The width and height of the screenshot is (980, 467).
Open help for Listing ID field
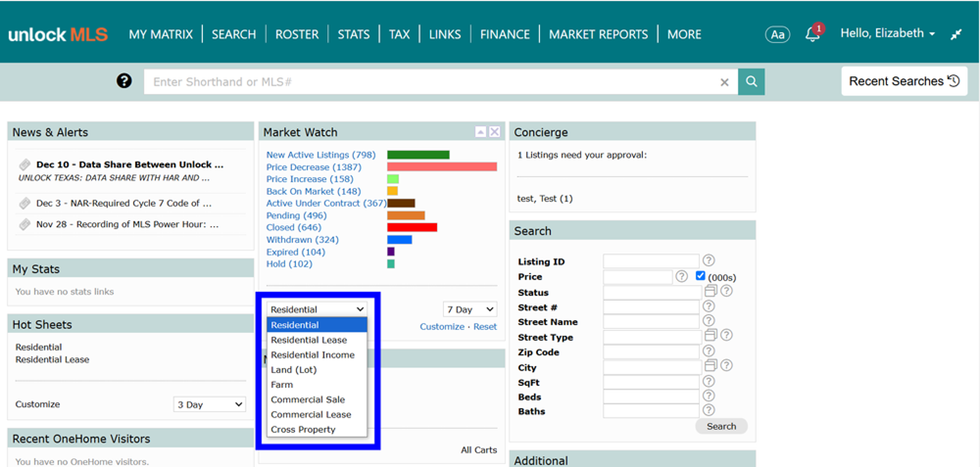click(x=709, y=261)
